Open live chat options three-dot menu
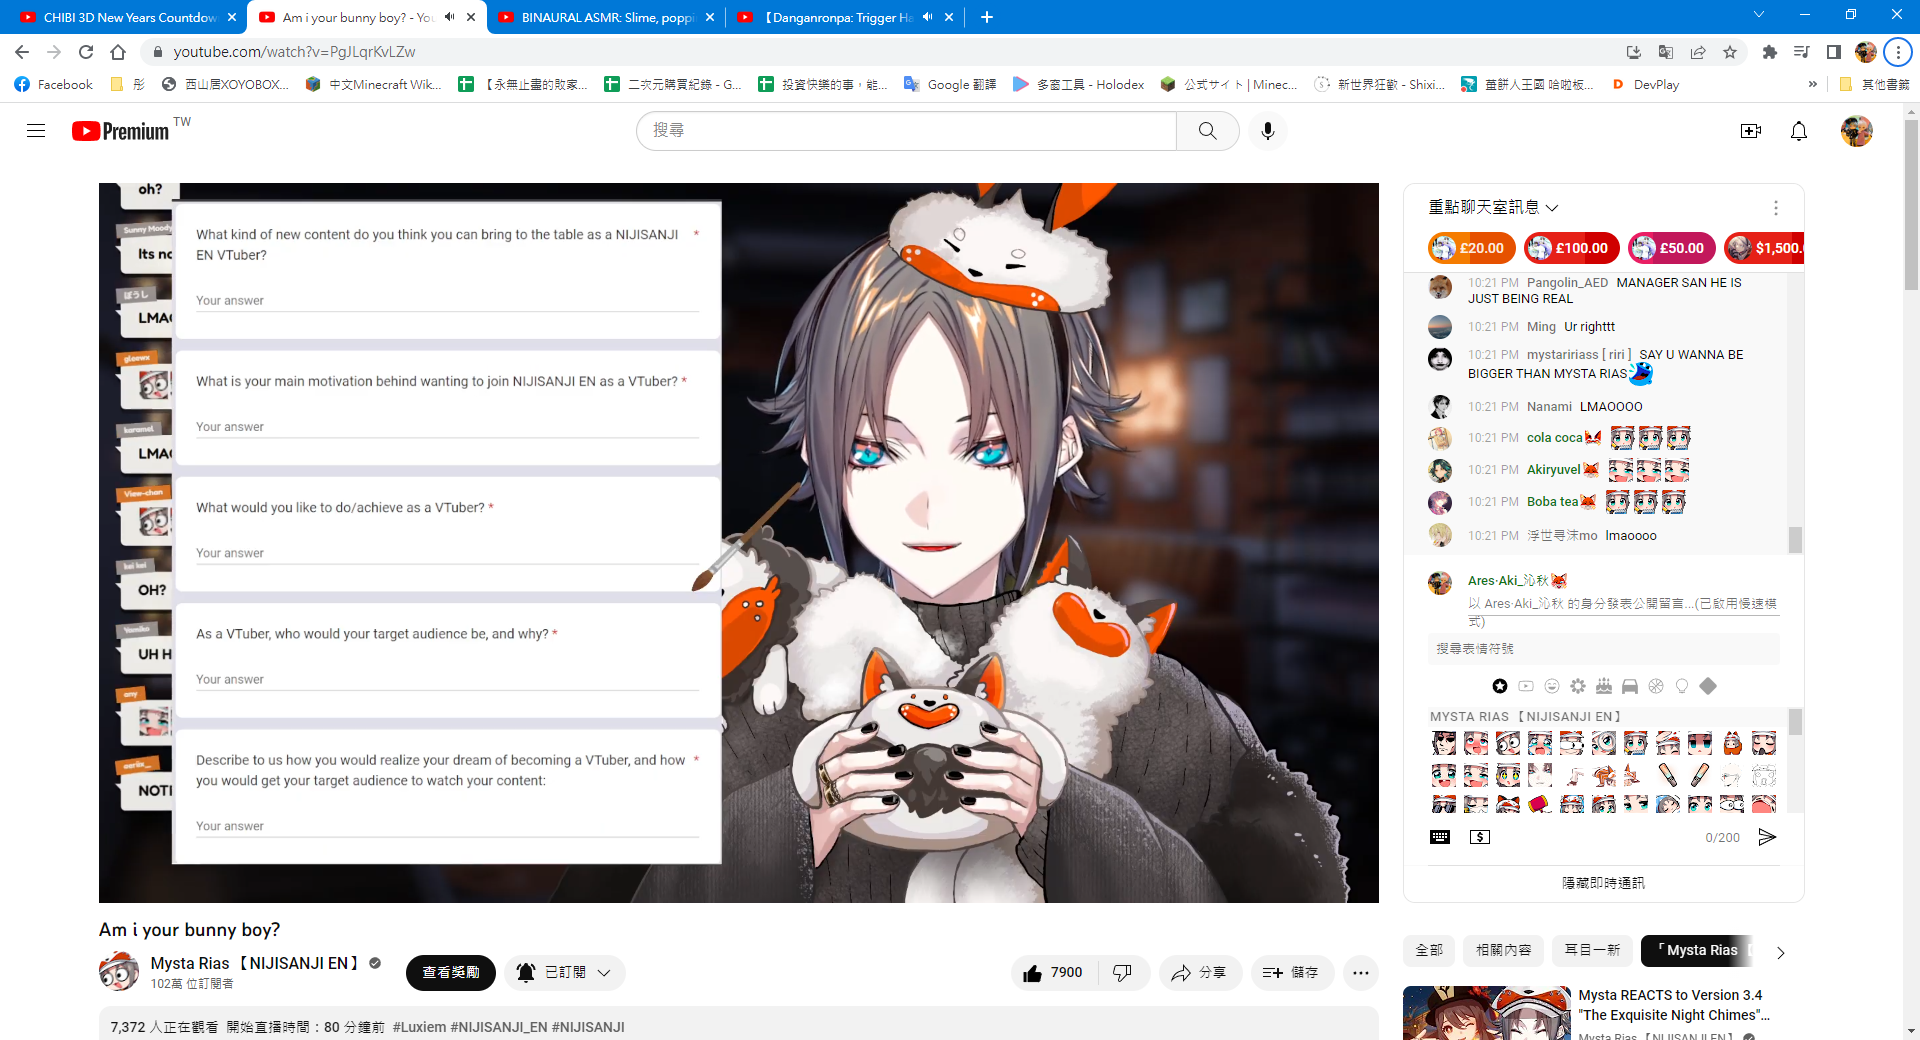Screen dimensions: 1920x1040 pos(1776,208)
